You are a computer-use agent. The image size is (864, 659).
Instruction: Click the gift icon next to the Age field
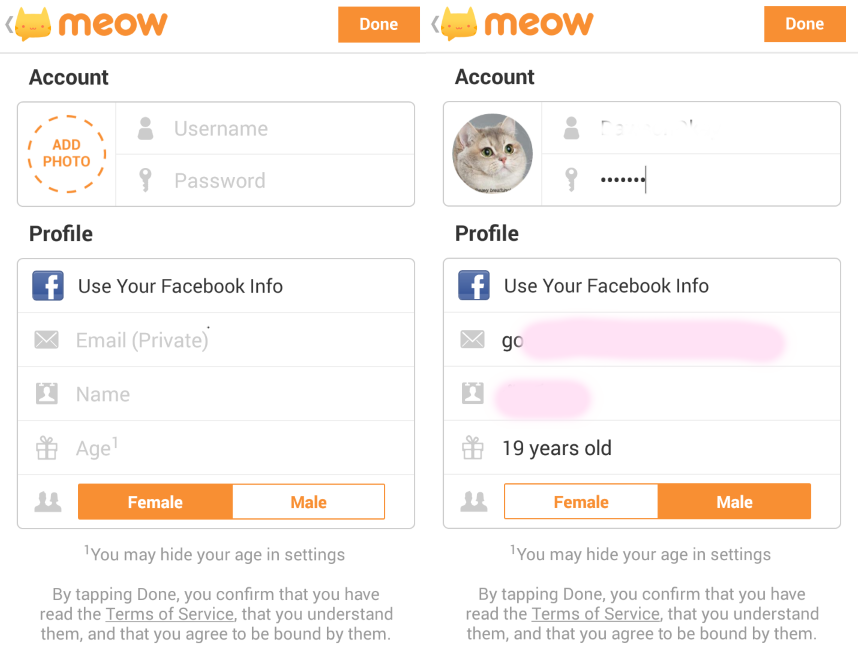tap(47, 447)
